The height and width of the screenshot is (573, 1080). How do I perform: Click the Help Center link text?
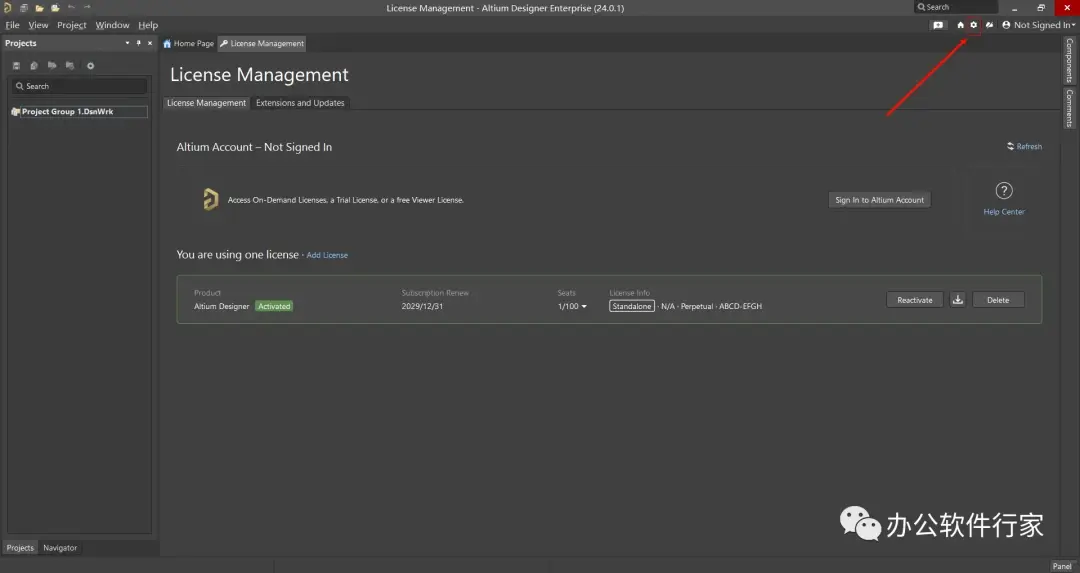pyautogui.click(x=1004, y=211)
